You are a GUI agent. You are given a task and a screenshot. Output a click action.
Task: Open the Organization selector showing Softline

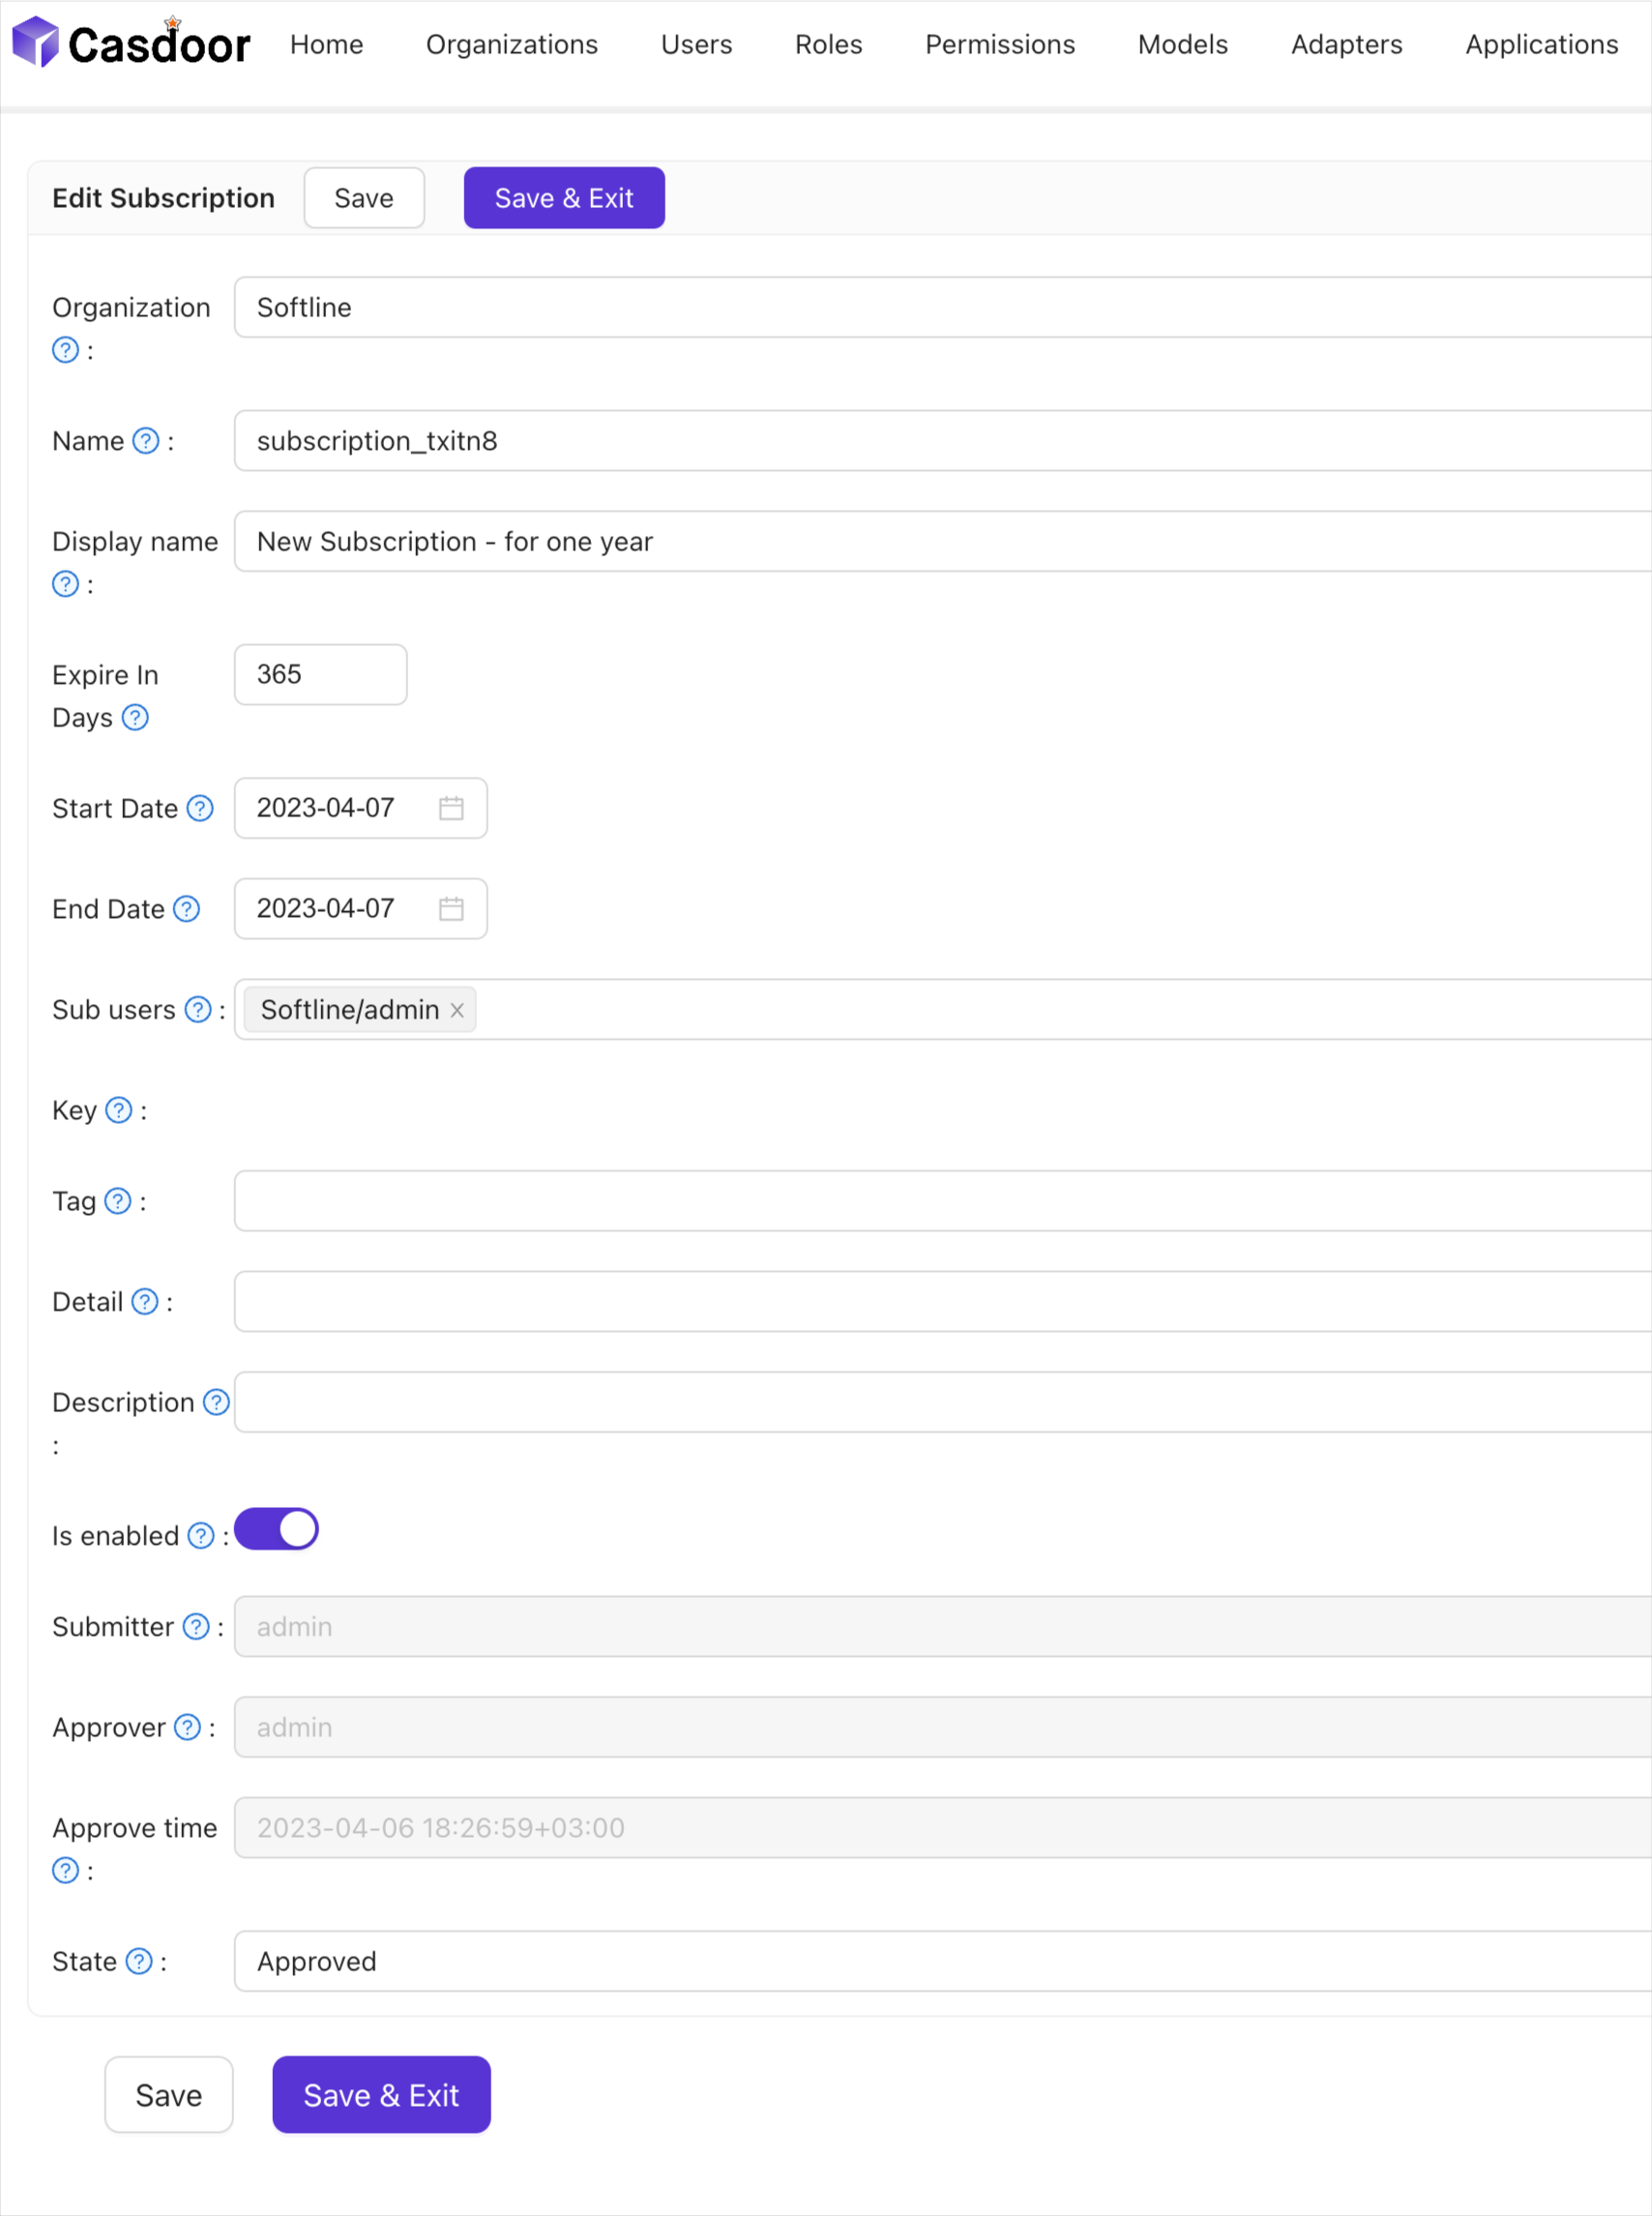(x=700, y=307)
